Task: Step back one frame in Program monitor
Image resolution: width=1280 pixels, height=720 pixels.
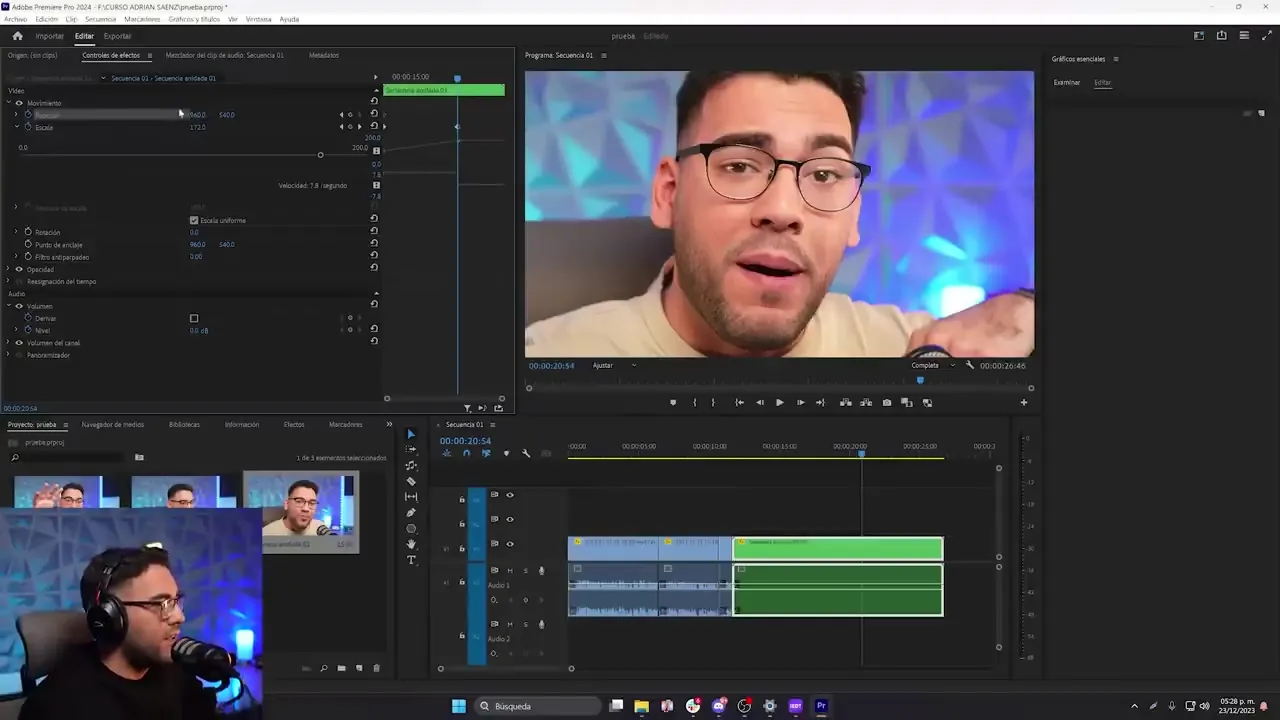Action: 760,402
